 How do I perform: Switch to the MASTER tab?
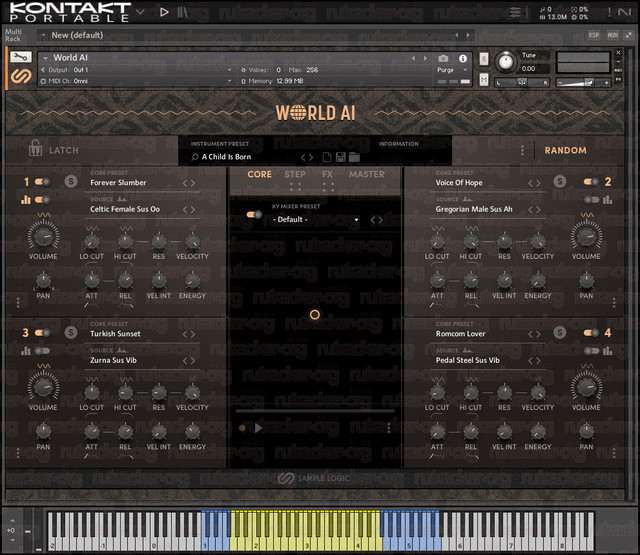tap(367, 174)
